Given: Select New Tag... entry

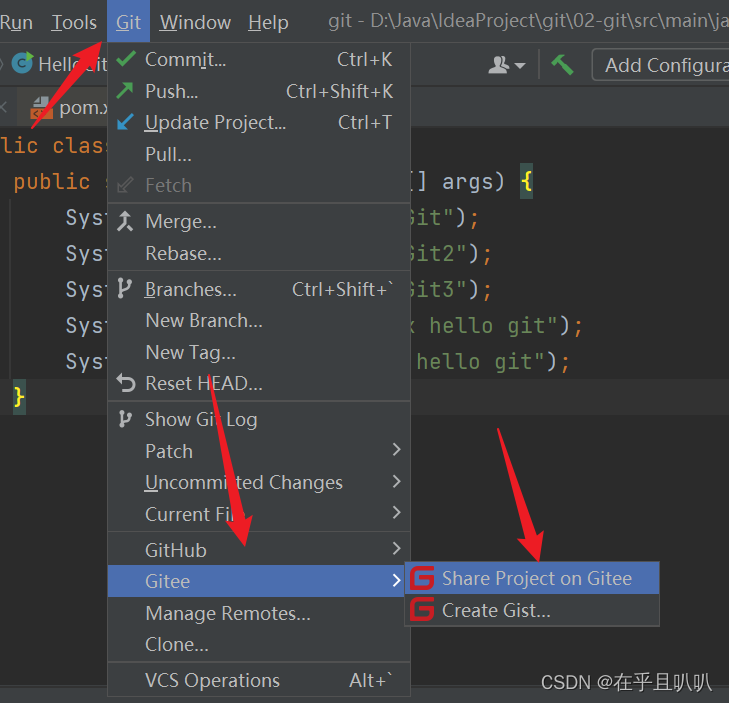Looking at the screenshot, I should (x=259, y=352).
